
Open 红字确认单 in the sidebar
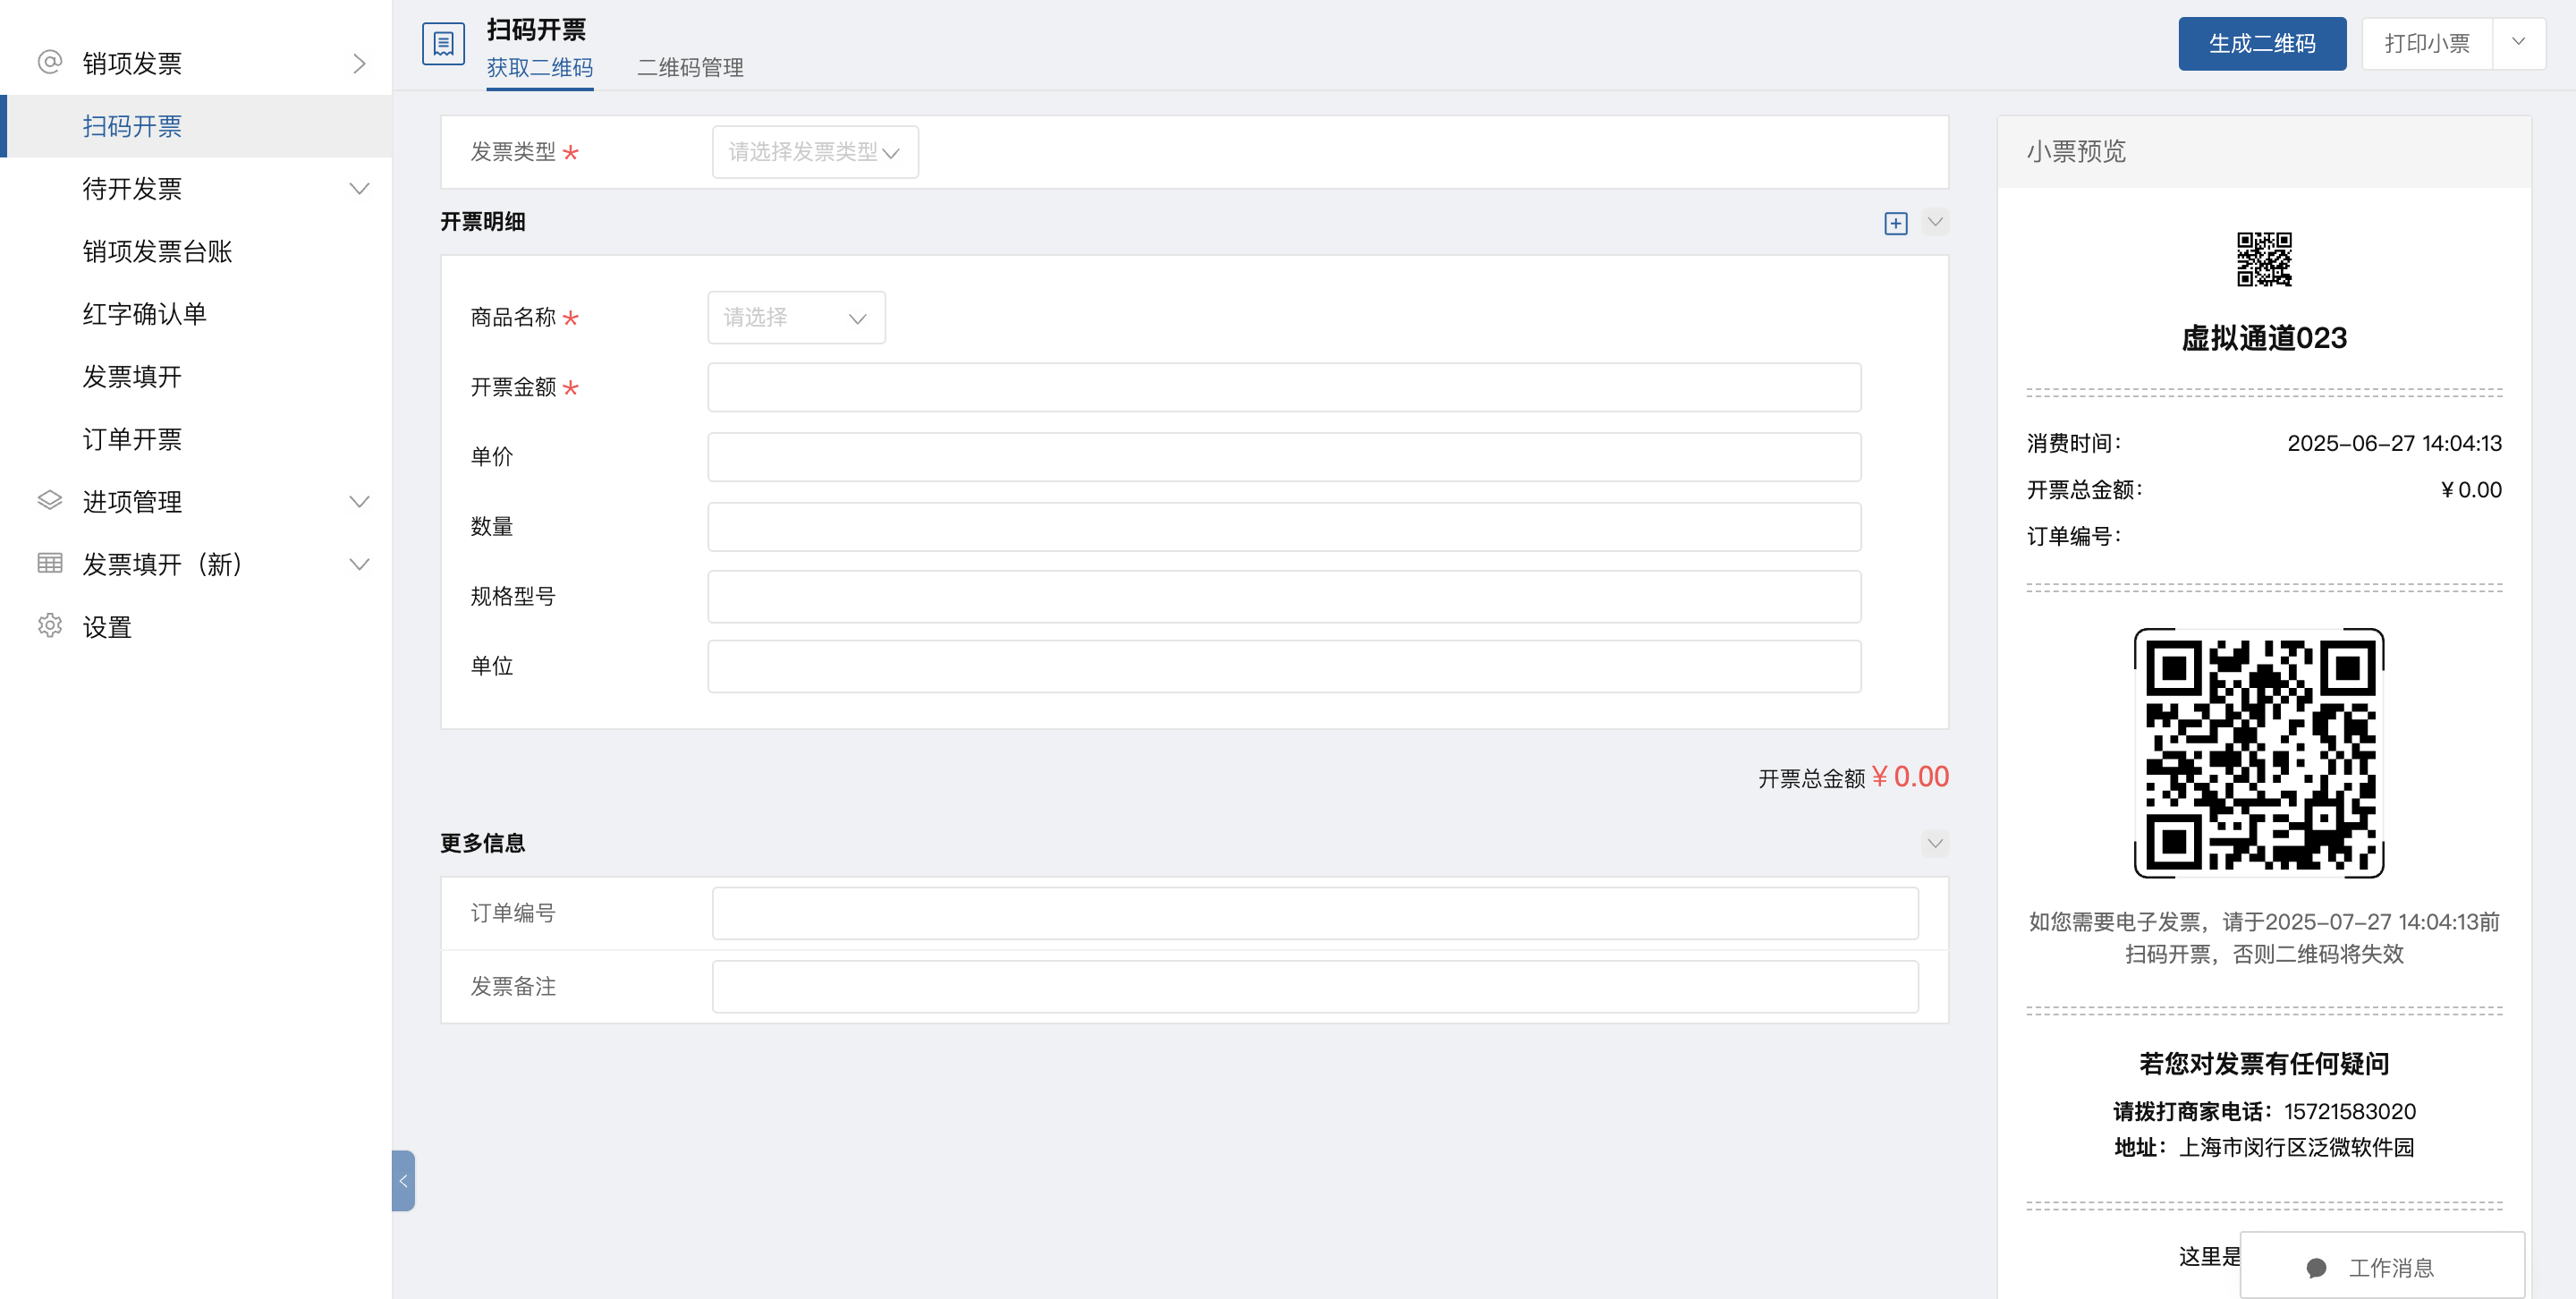click(145, 314)
